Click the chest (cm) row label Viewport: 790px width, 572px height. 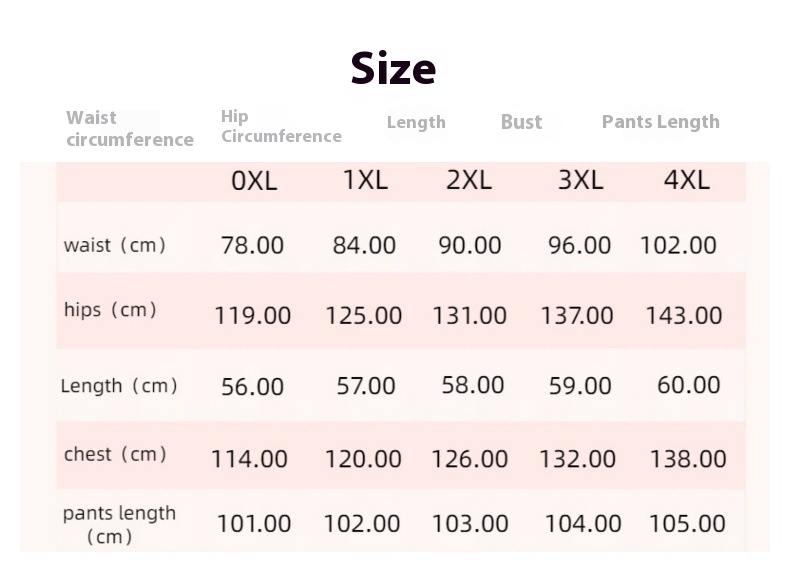click(114, 455)
